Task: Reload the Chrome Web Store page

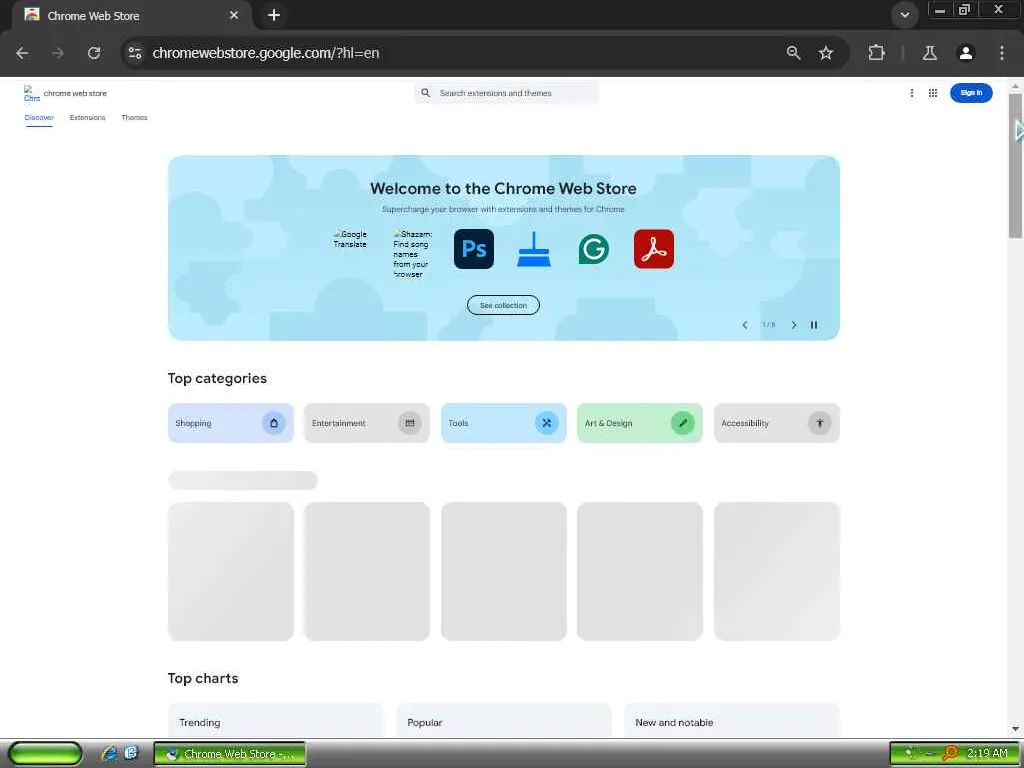Action: point(94,53)
